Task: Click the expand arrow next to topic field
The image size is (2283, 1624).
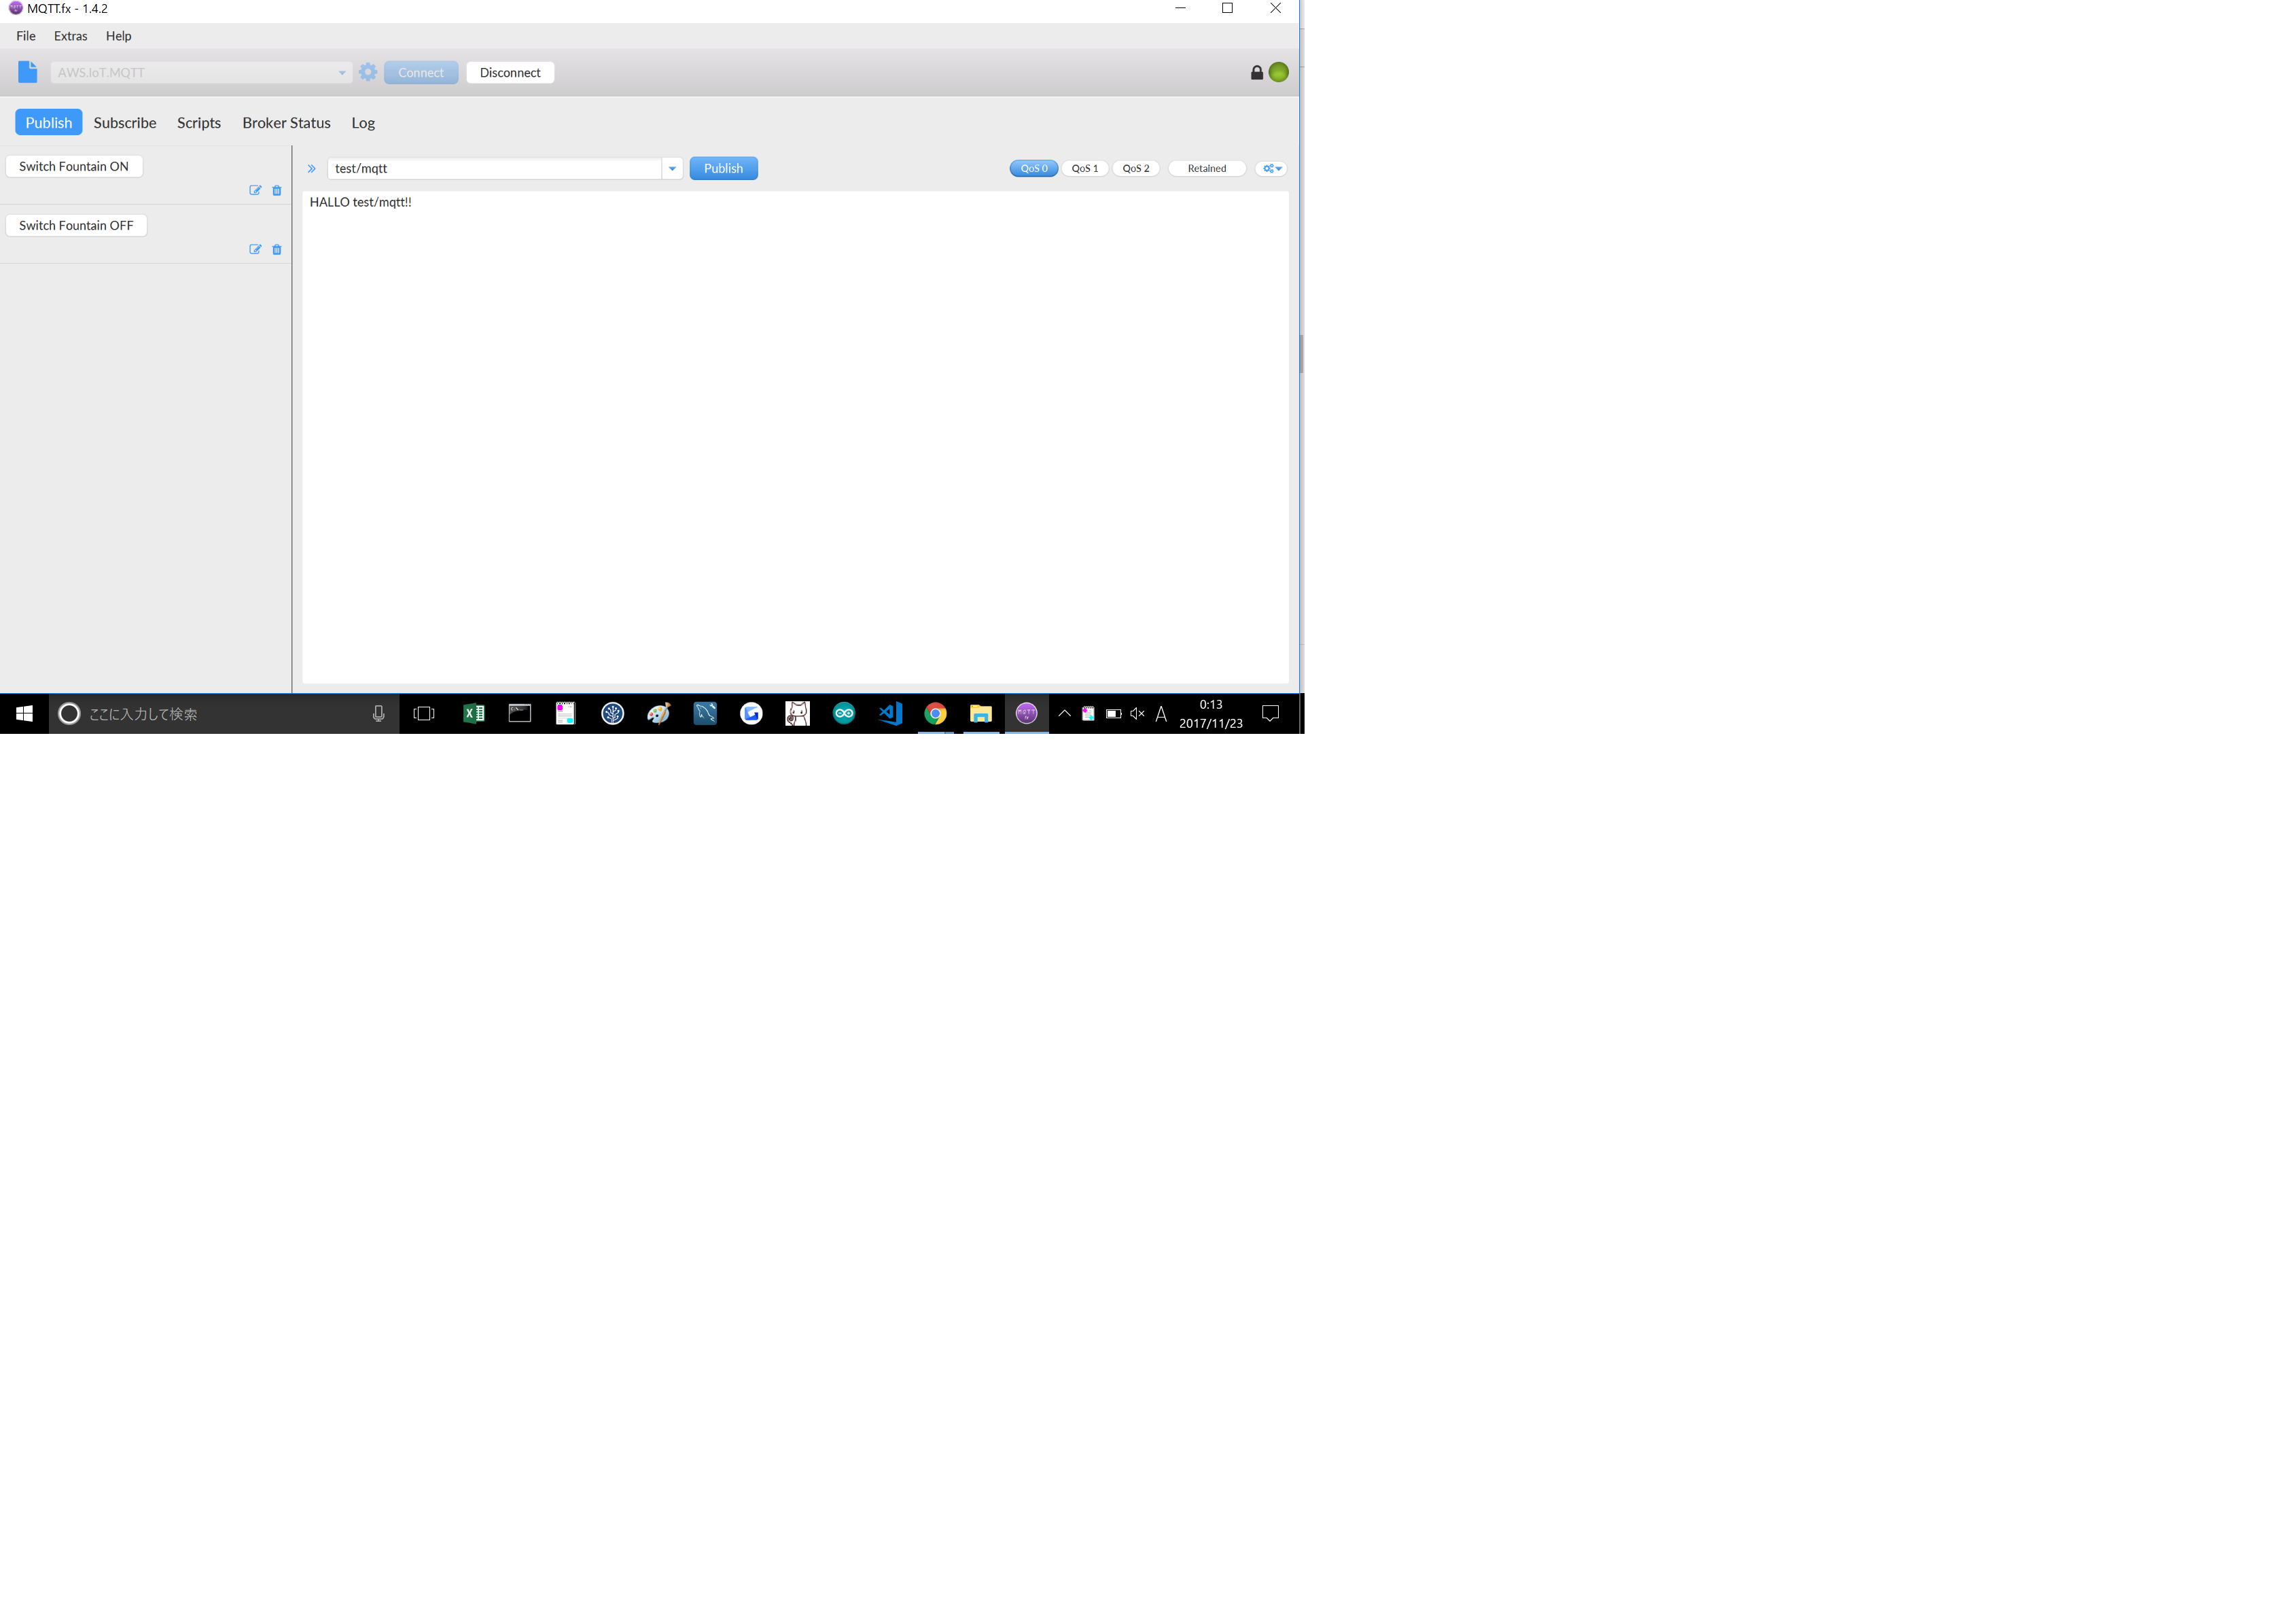Action: point(673,167)
